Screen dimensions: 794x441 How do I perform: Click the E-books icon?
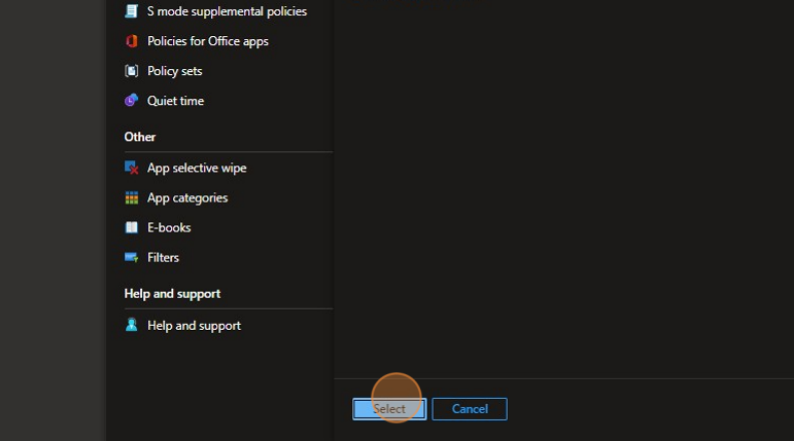pyautogui.click(x=131, y=228)
